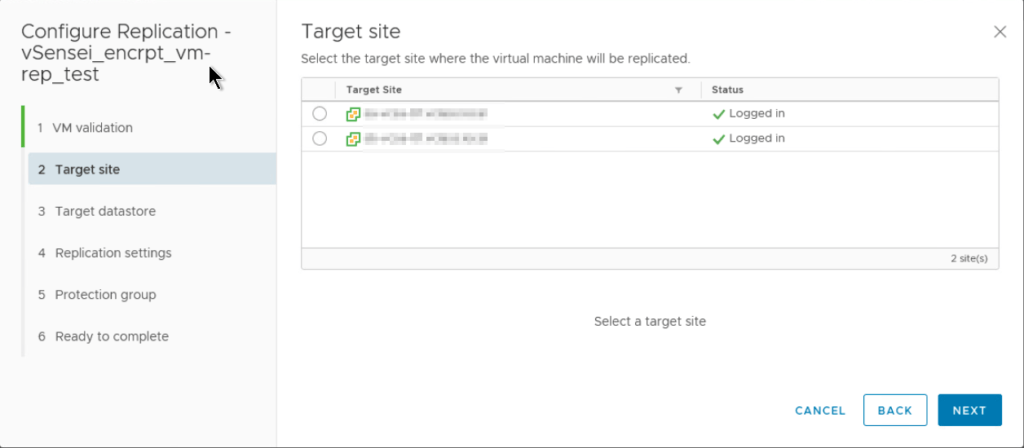Click the first row's green checkmark icon
Viewport: 1024px width, 448px height.
[x=718, y=114]
